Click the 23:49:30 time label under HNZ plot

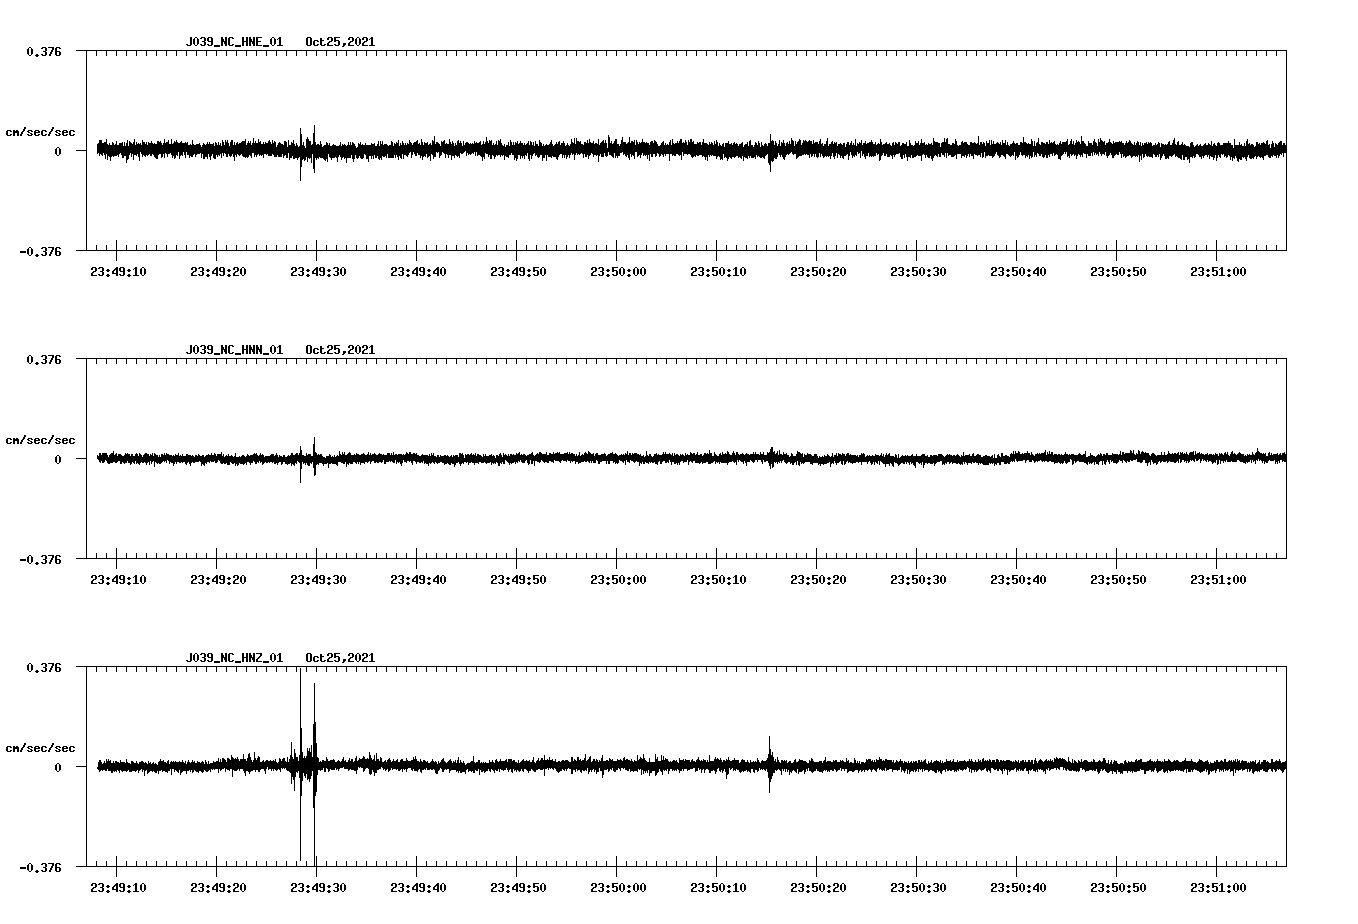point(318,888)
